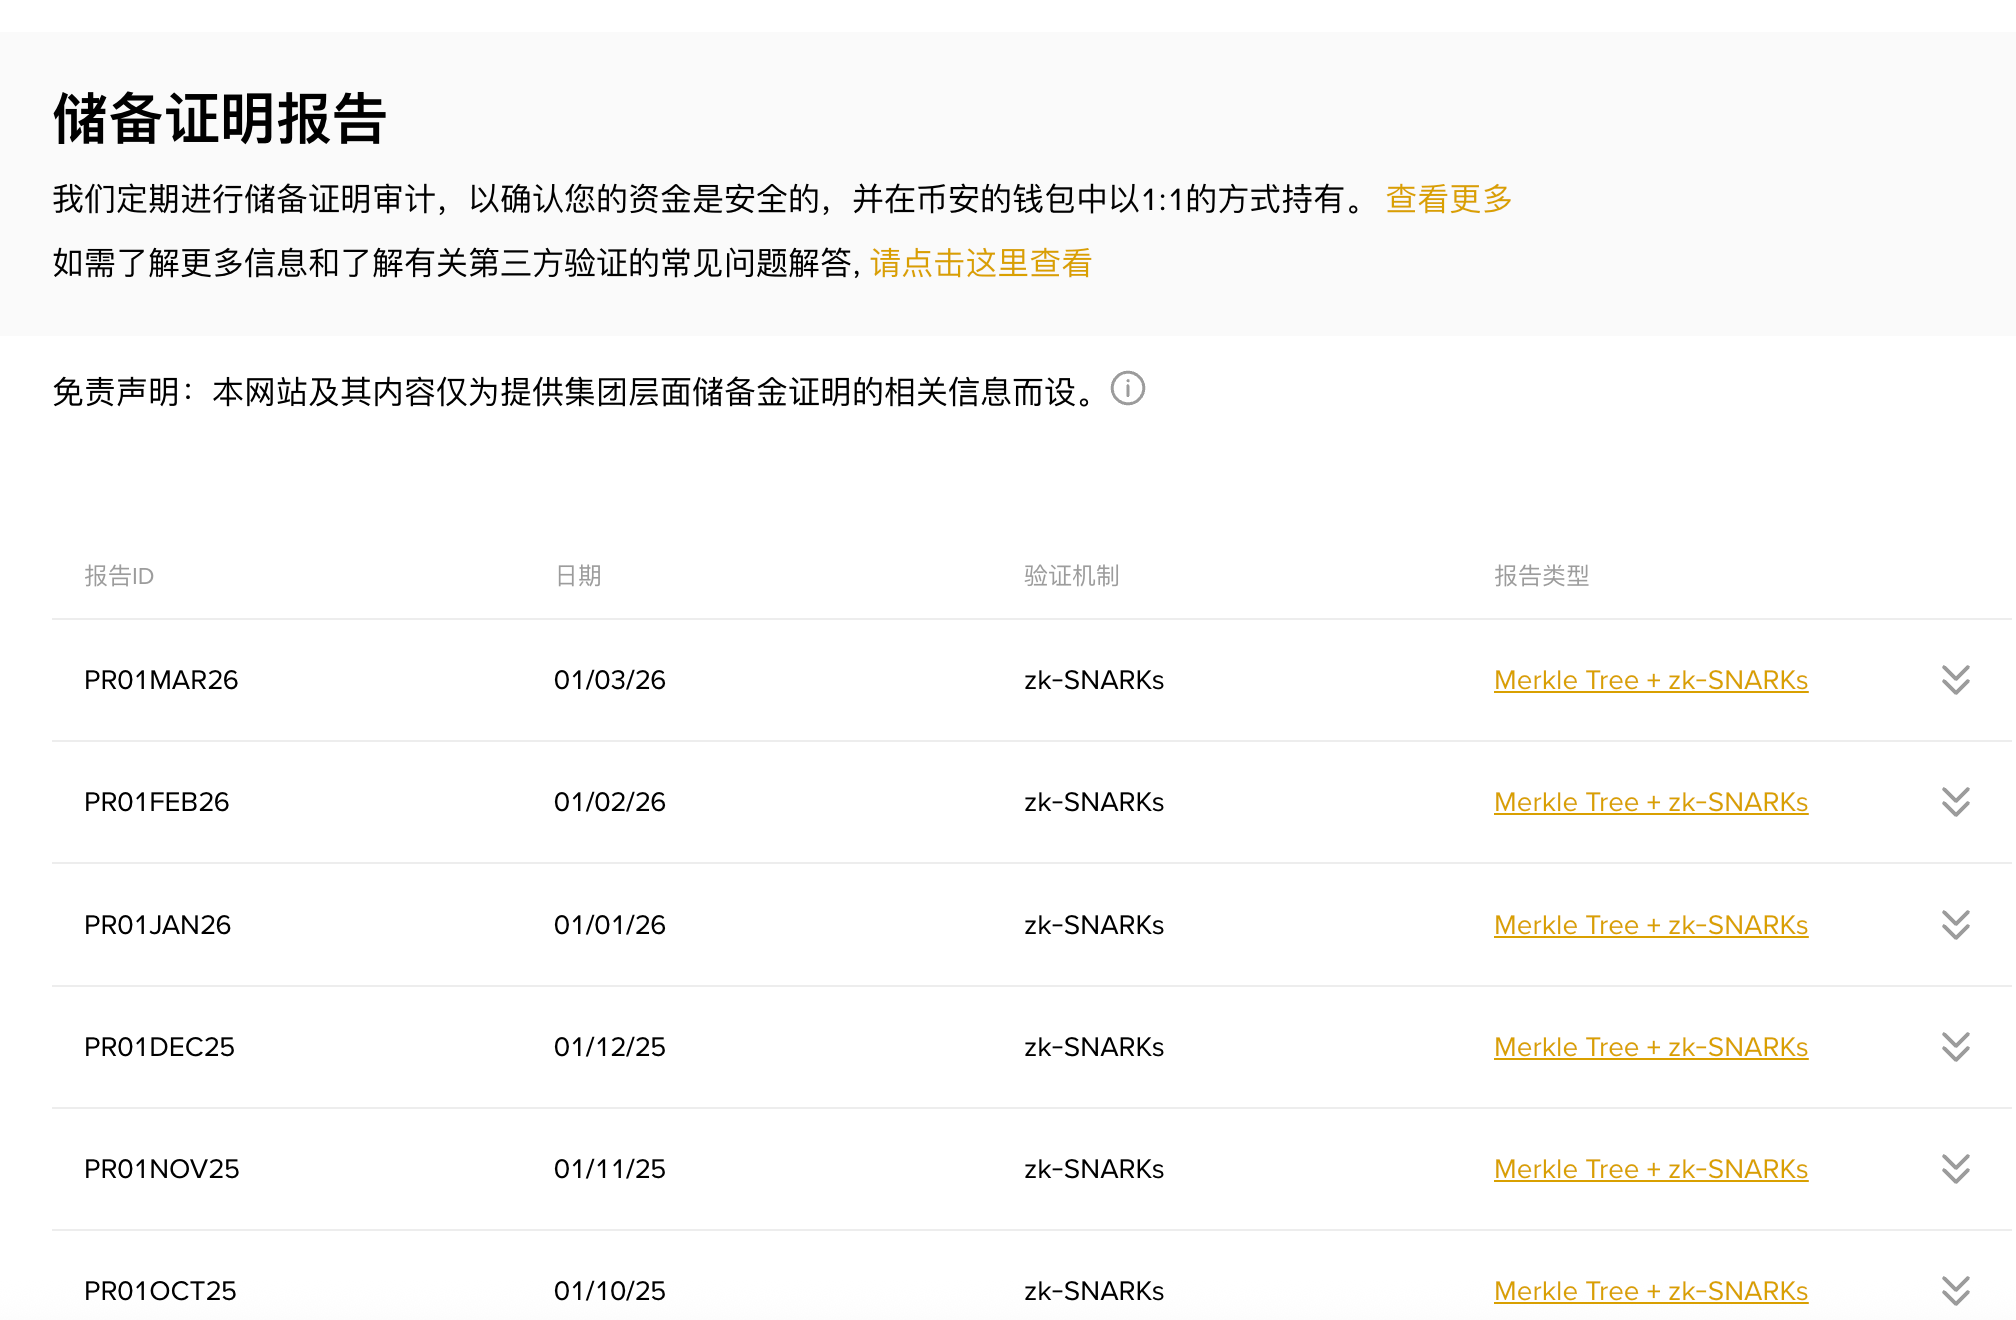Open Merkle Tree link for 01/03/26

click(x=1650, y=680)
